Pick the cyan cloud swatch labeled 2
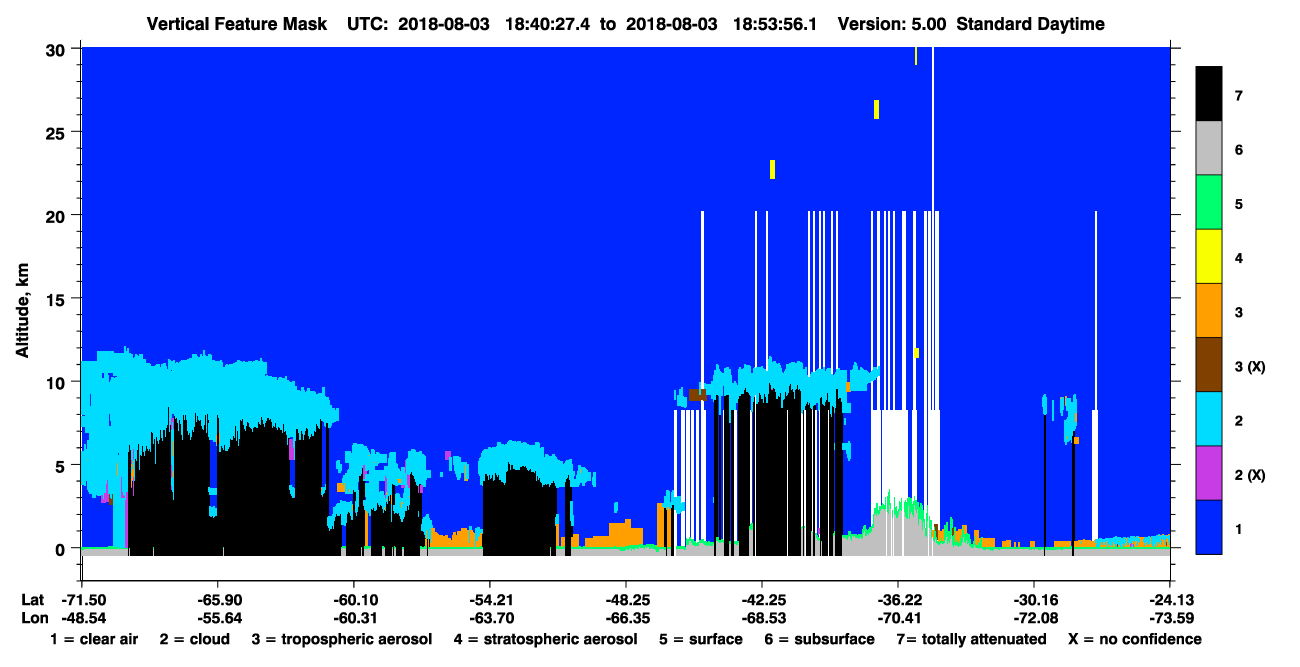 [1209, 418]
